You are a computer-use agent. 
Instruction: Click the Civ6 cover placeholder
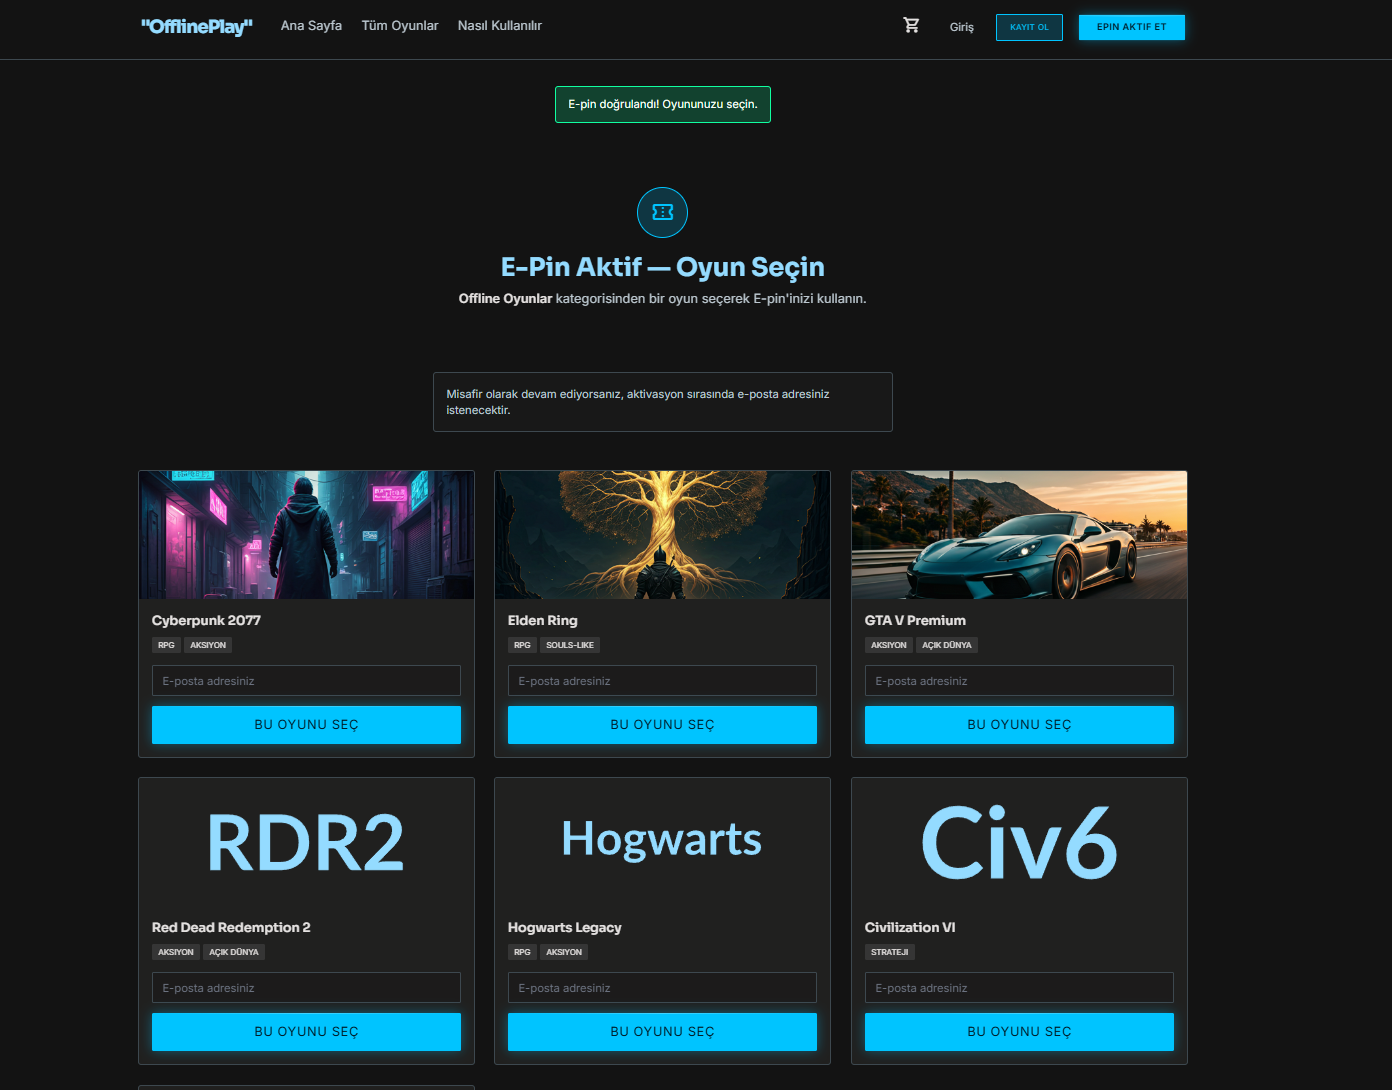[x=1019, y=842]
